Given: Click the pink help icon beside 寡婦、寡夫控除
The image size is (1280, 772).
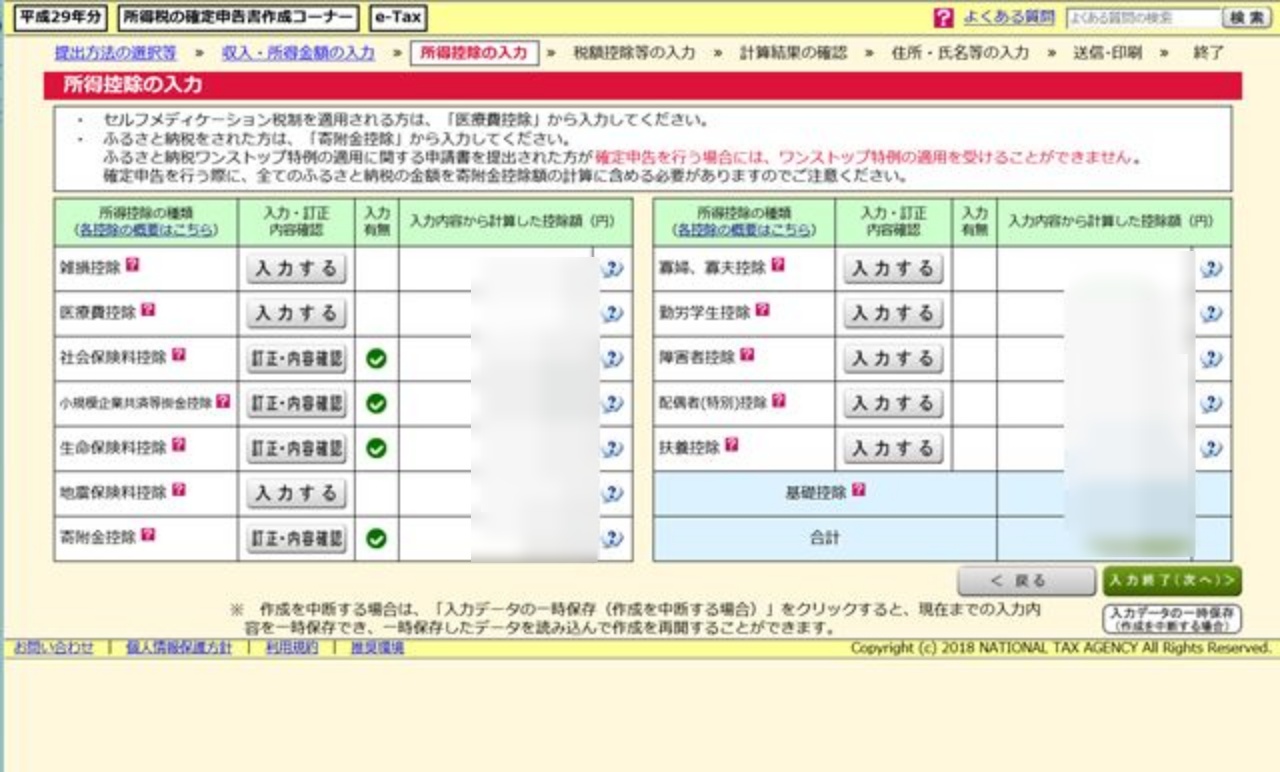Looking at the screenshot, I should click(x=778, y=266).
